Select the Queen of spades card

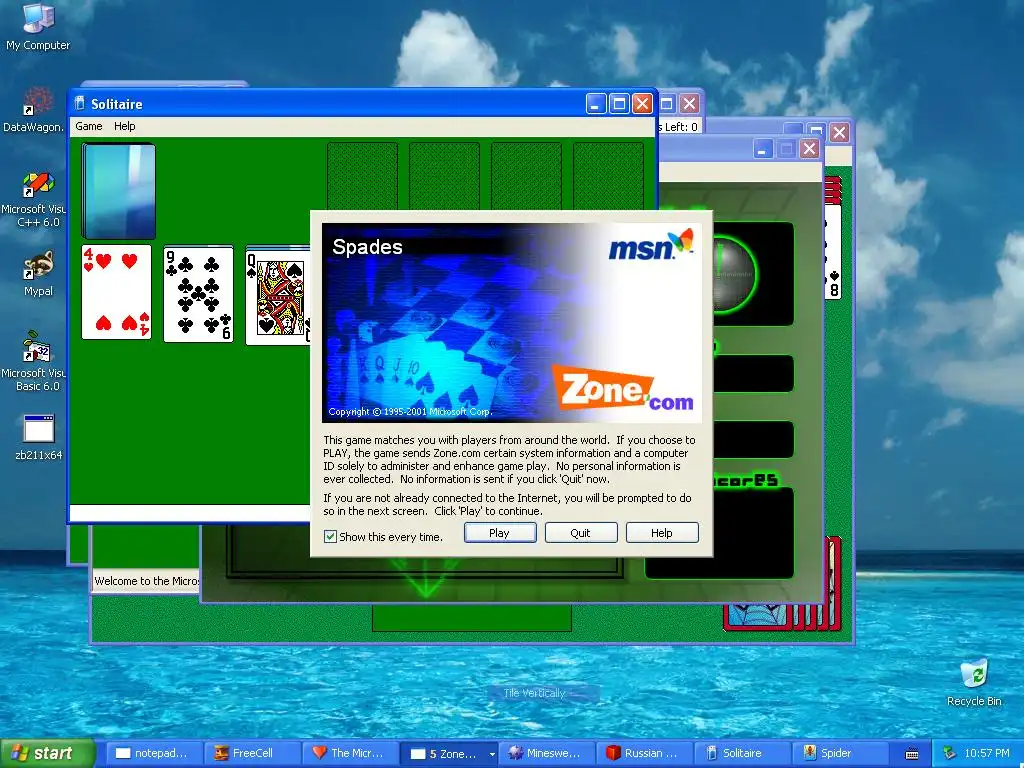coord(278,296)
